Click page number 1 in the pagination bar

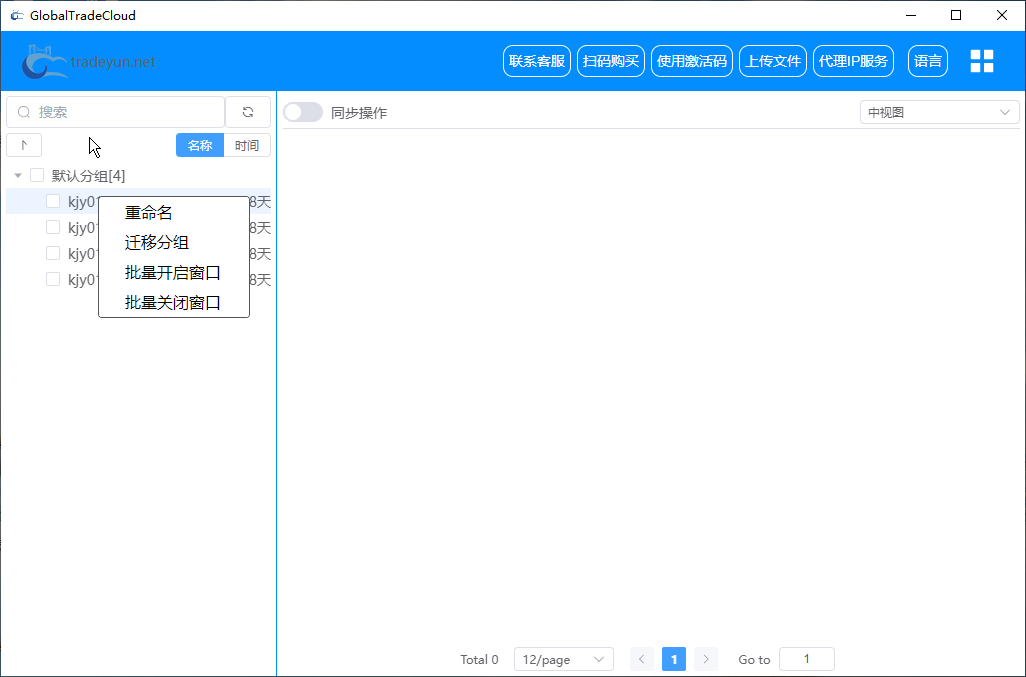pyautogui.click(x=673, y=659)
